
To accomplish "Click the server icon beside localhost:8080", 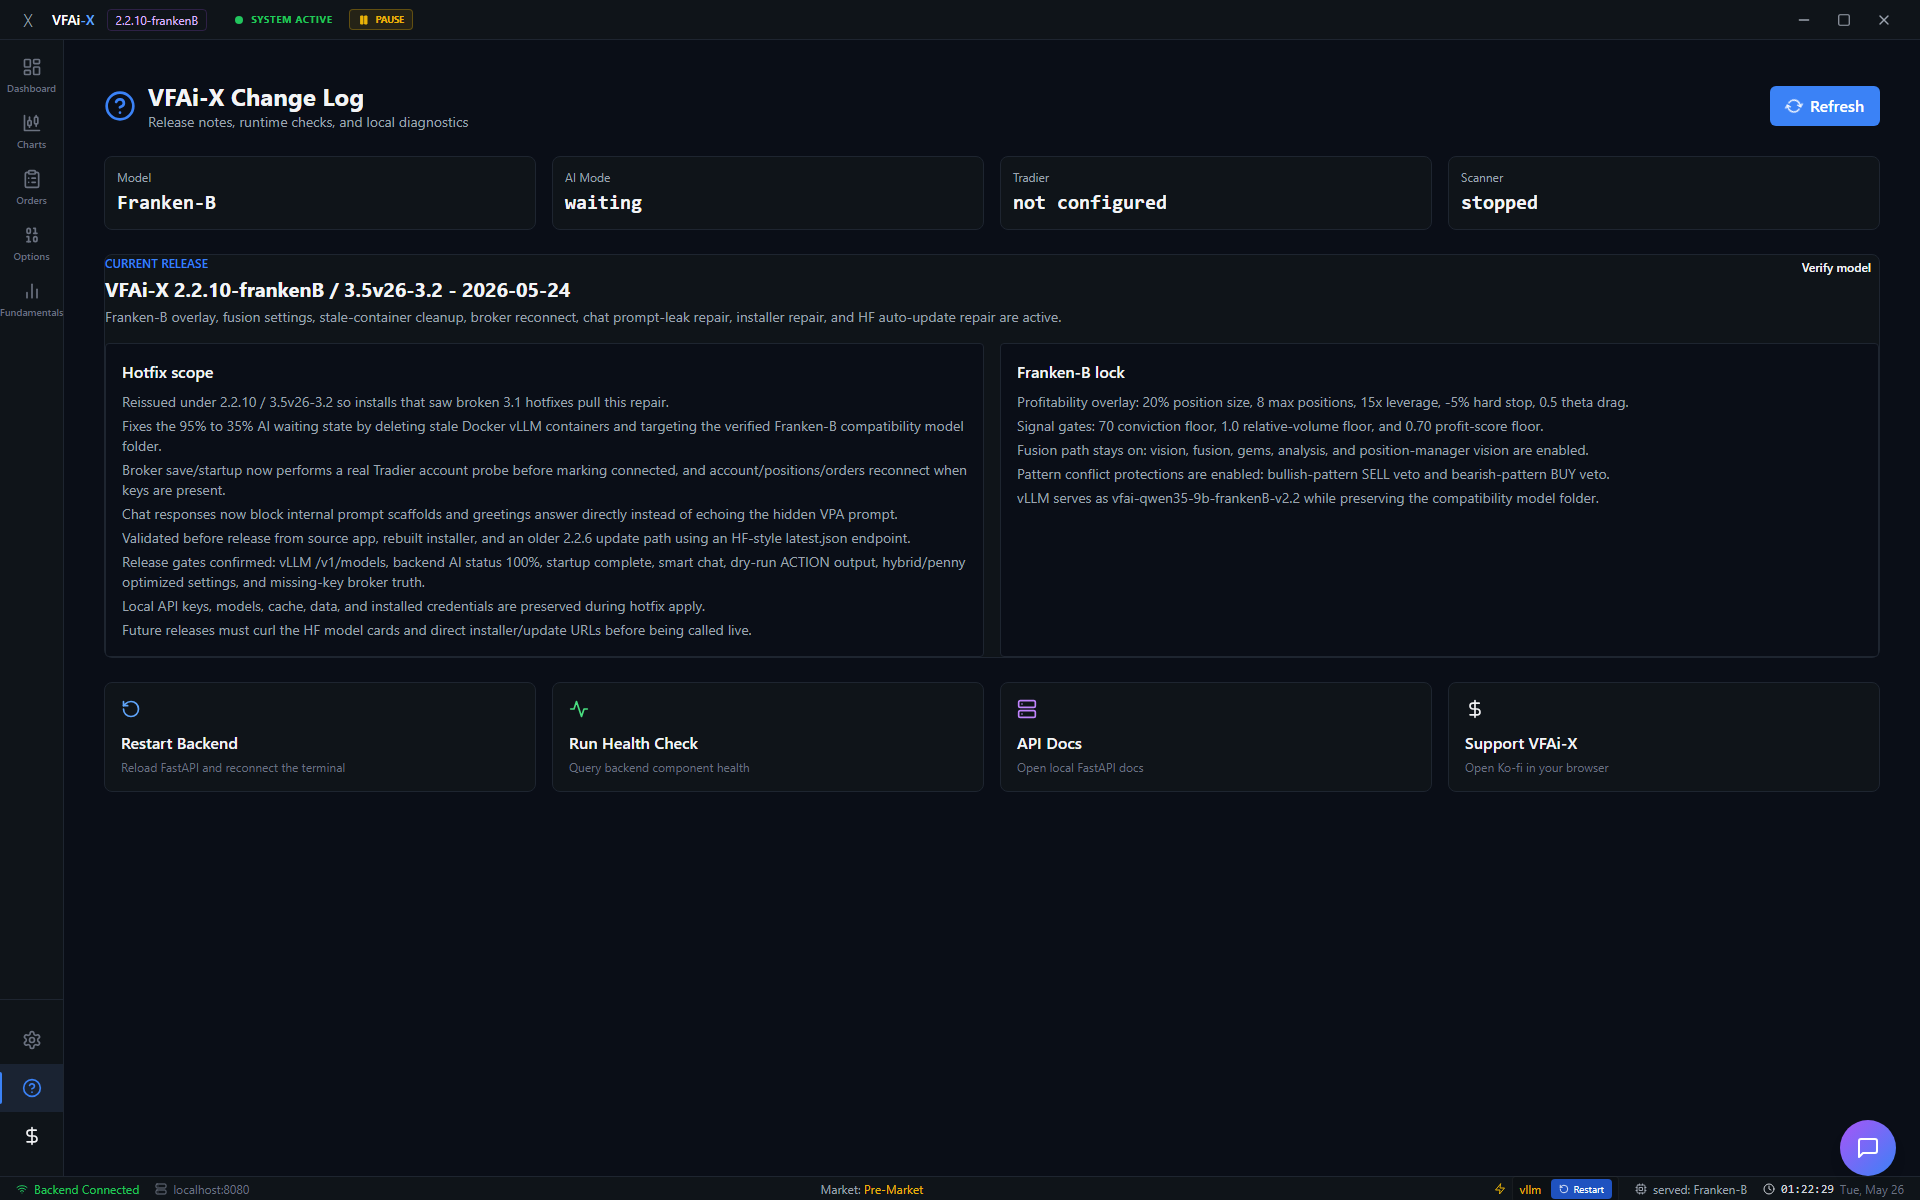I will pyautogui.click(x=161, y=1189).
